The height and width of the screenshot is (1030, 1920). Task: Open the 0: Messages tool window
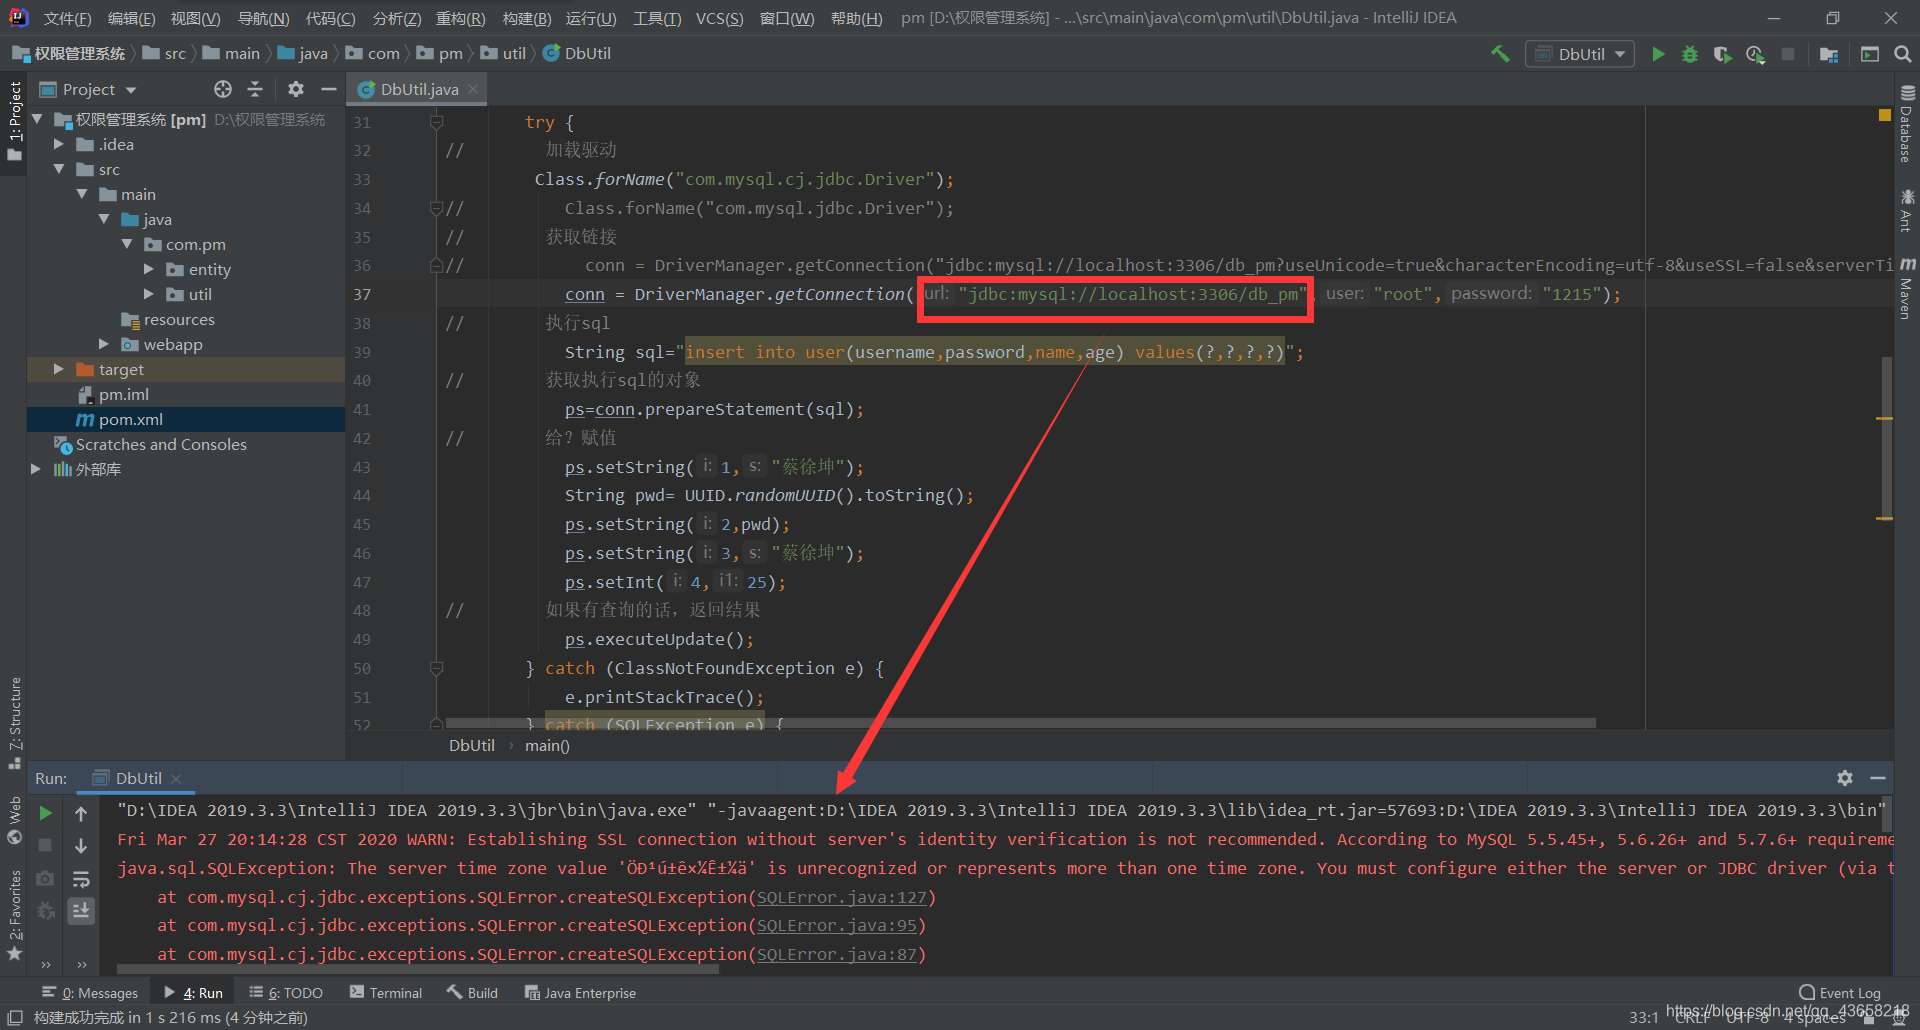pos(90,992)
